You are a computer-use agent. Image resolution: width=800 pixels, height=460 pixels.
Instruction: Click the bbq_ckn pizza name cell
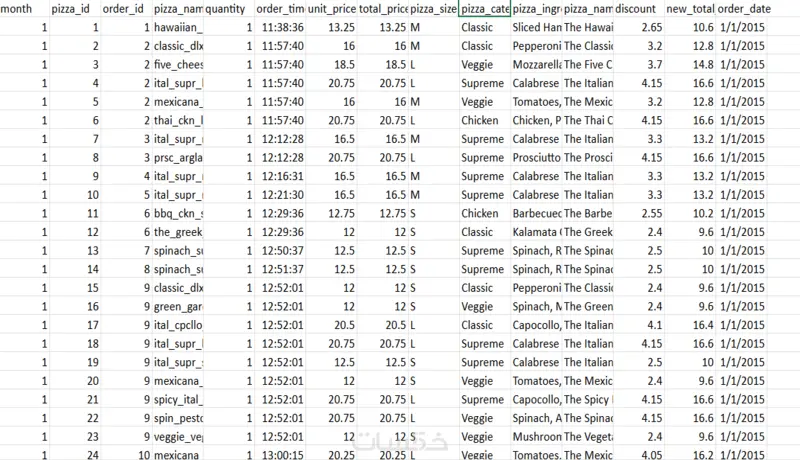point(178,213)
